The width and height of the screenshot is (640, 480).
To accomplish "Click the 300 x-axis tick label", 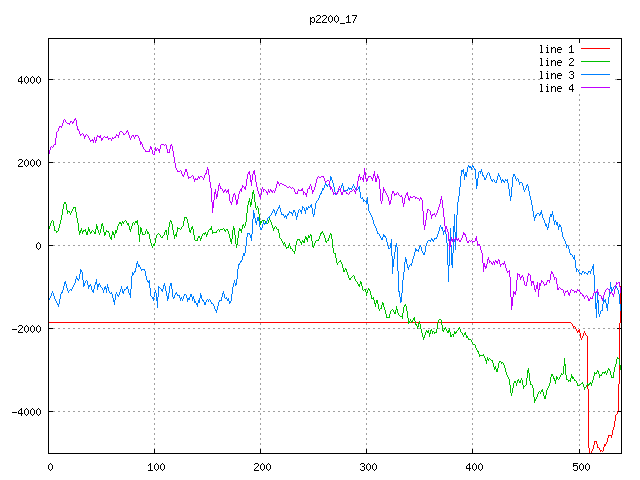I will pos(367,466).
